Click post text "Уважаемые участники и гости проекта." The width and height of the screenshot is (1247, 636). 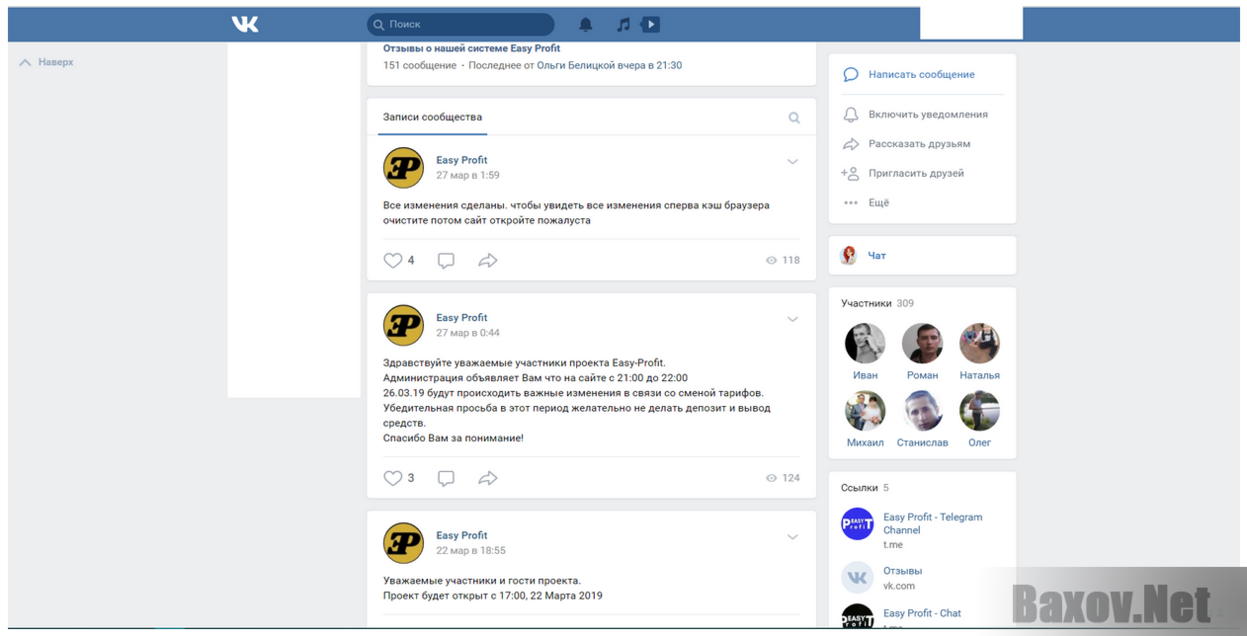(482, 580)
